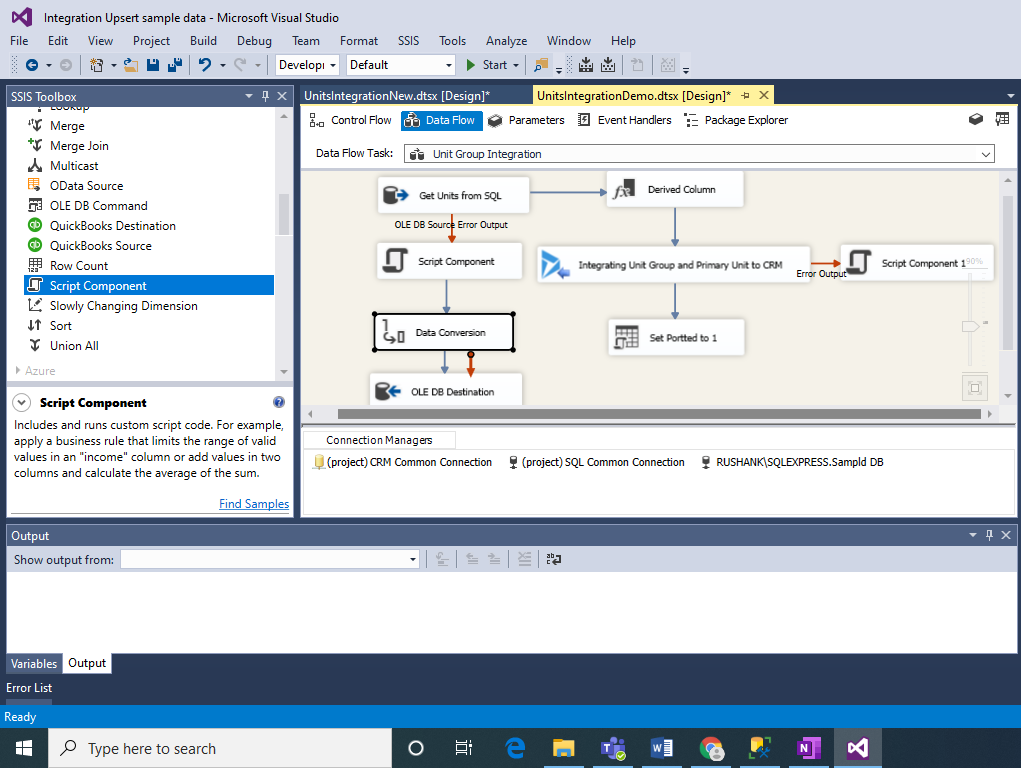Select Multicast in the SSIS Toolbox

tap(74, 166)
